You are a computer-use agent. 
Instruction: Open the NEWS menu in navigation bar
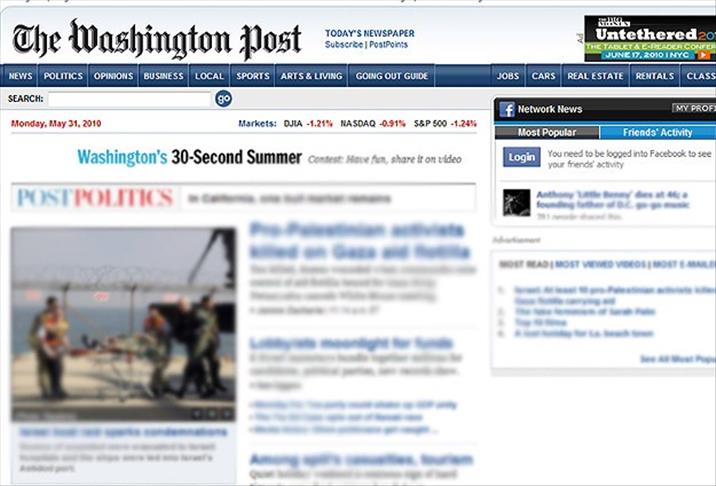pos(20,76)
